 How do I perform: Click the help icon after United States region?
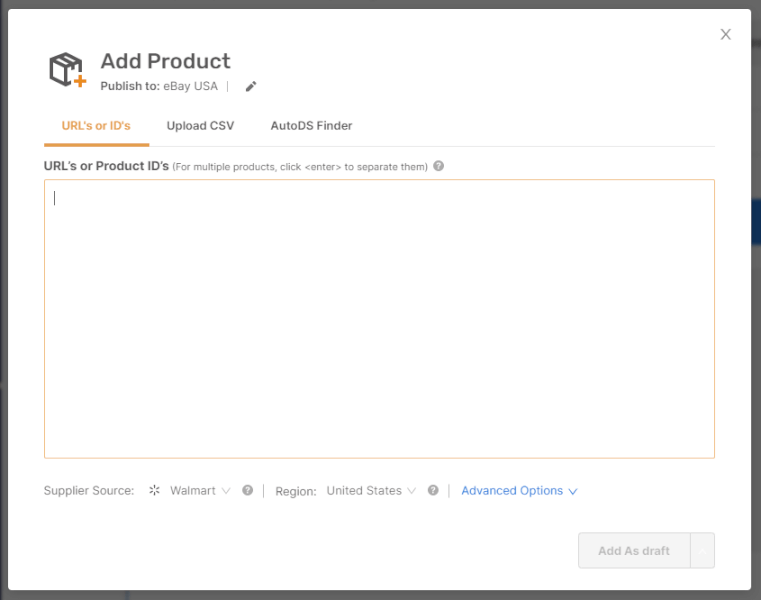[x=433, y=490]
